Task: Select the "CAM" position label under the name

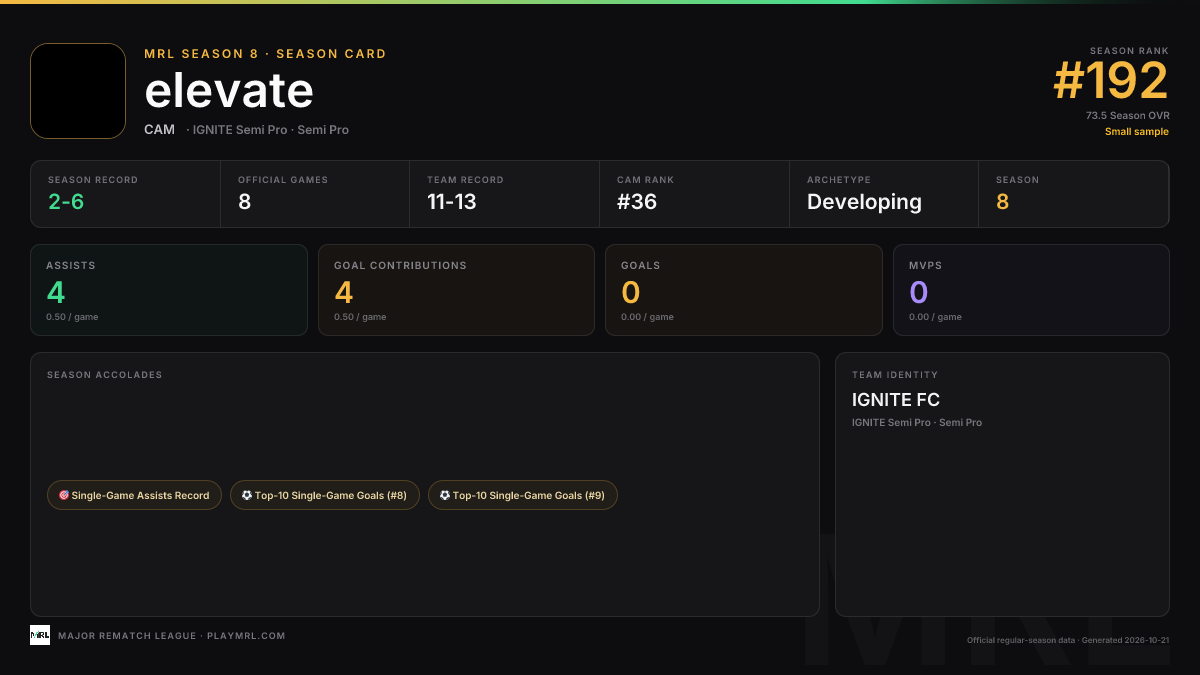Action: pos(159,130)
